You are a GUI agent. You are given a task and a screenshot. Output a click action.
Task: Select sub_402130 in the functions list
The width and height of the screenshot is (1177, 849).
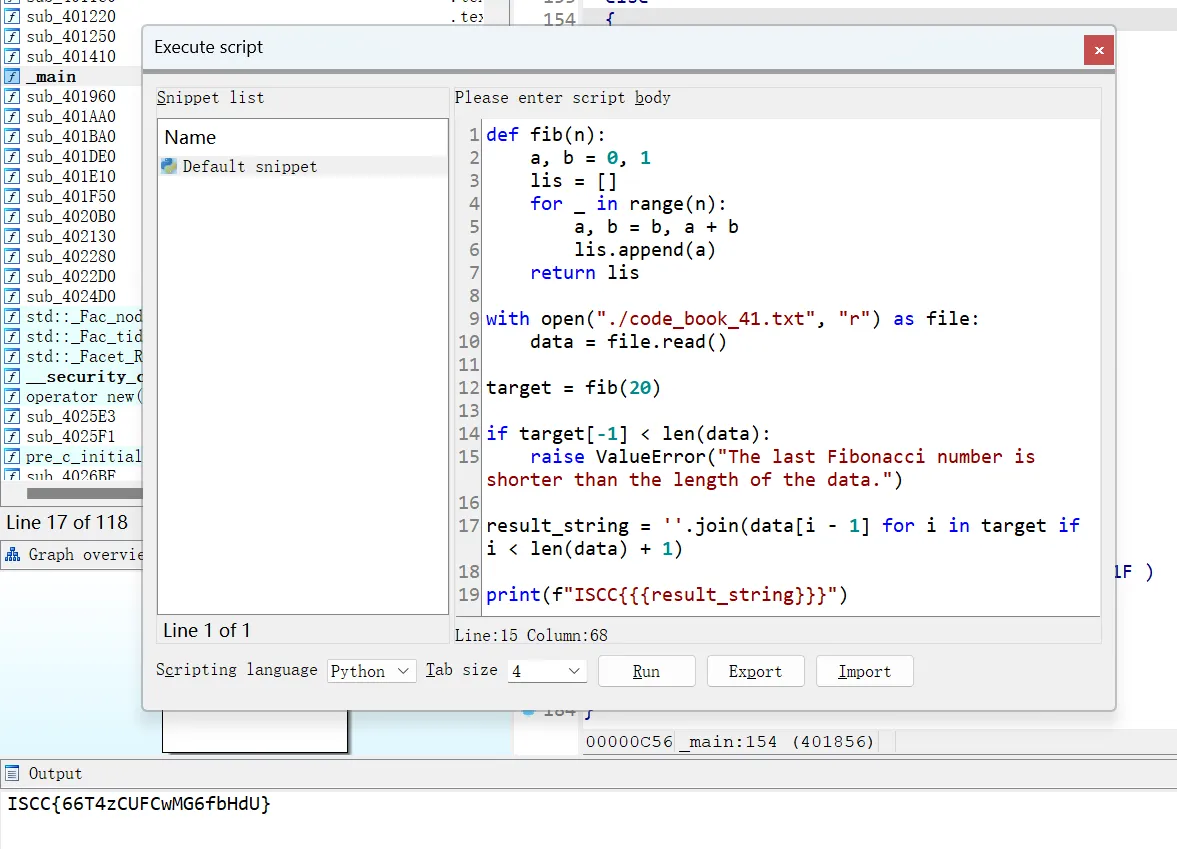pos(71,237)
